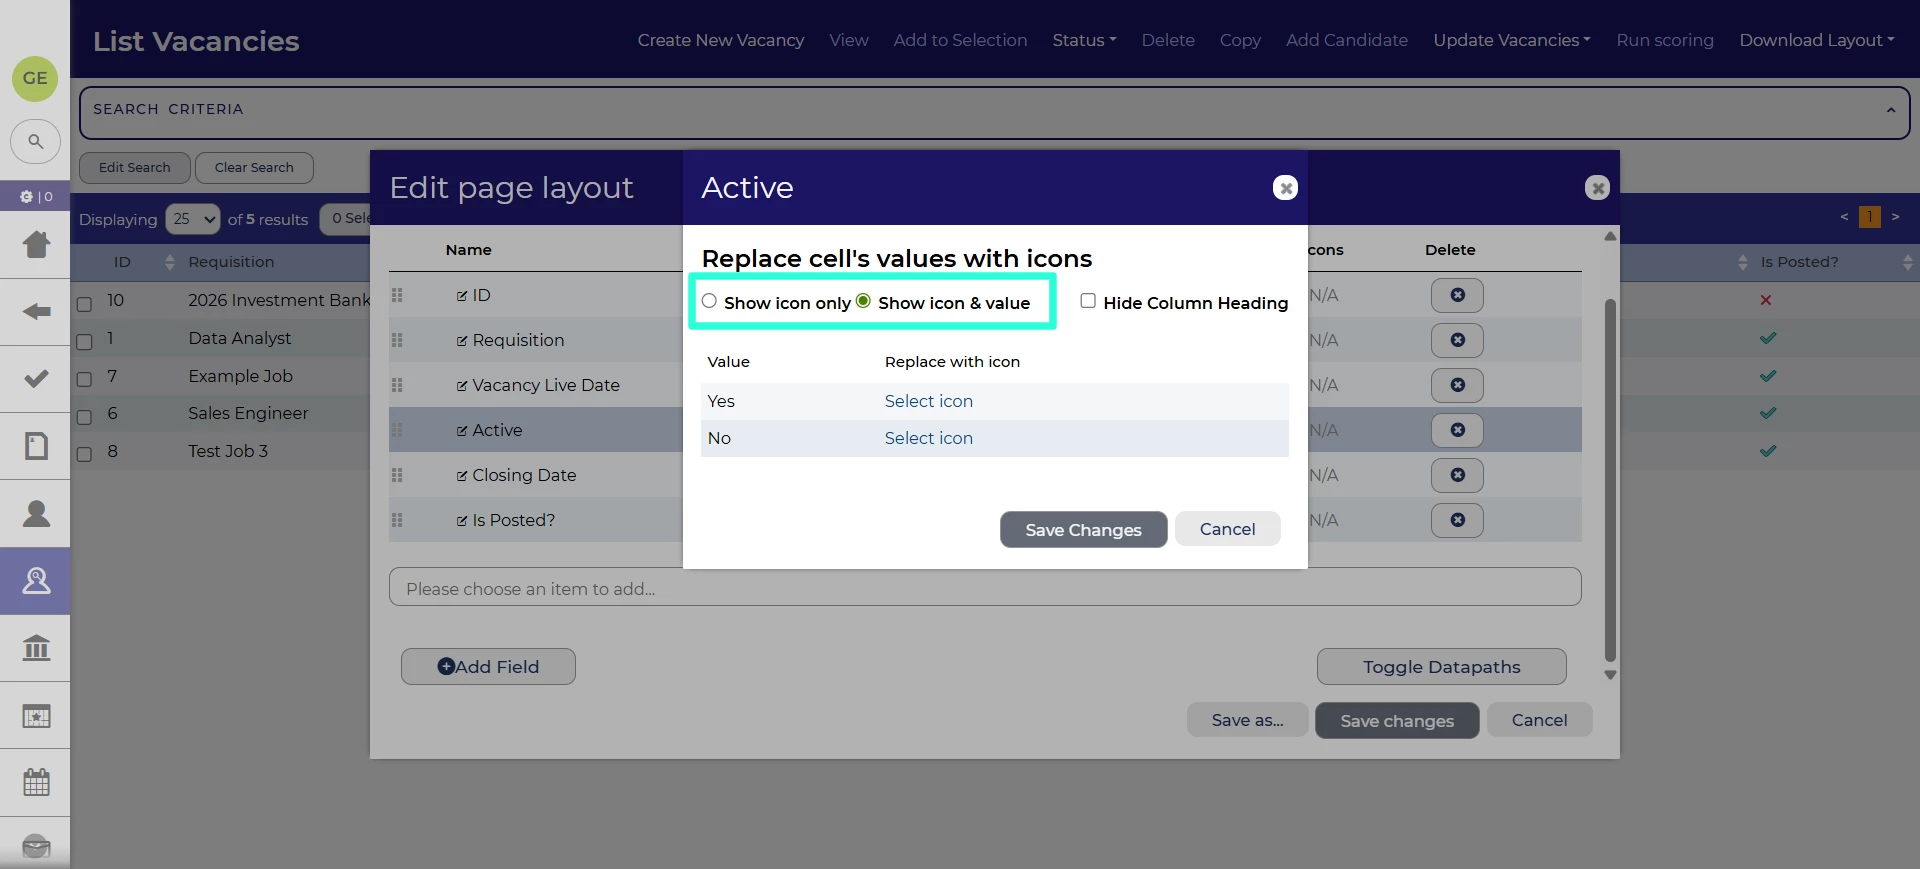Click the Edit Search button
This screenshot has width=1920, height=869.
point(135,167)
